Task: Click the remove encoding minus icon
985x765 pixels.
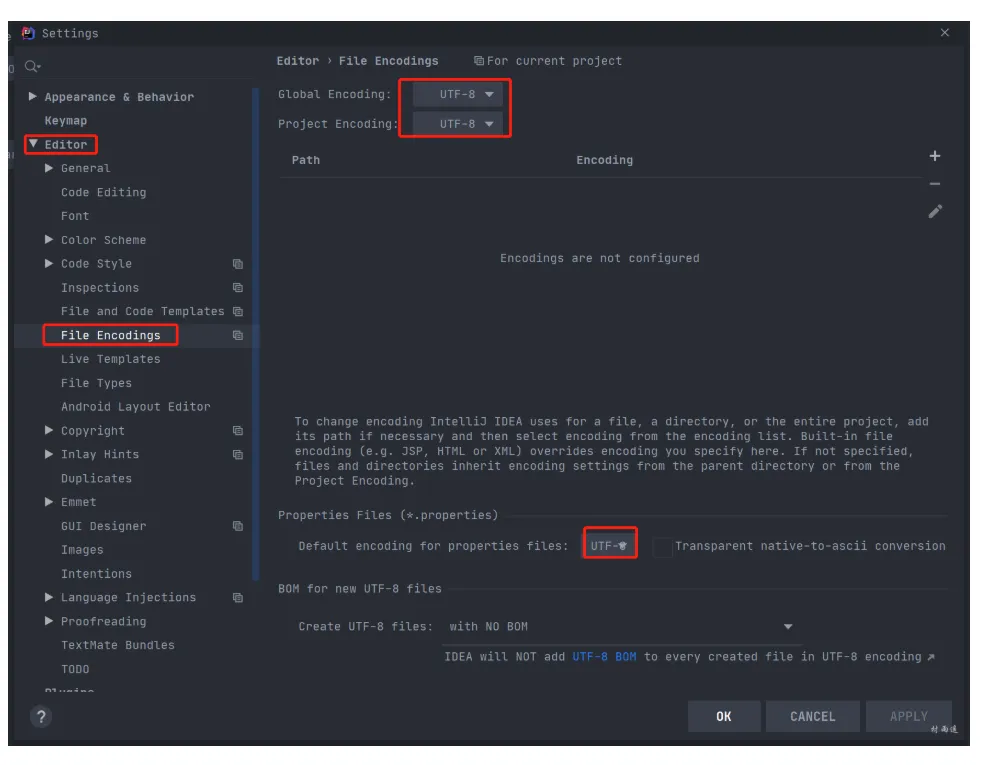Action: click(x=934, y=184)
